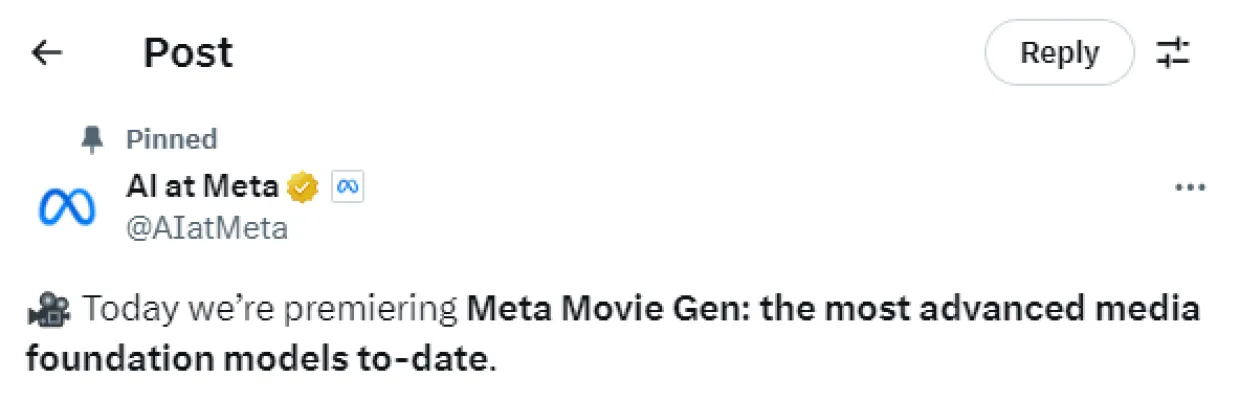The image size is (1240, 400).
Task: Open the AI at Meta display name
Action: 203,186
